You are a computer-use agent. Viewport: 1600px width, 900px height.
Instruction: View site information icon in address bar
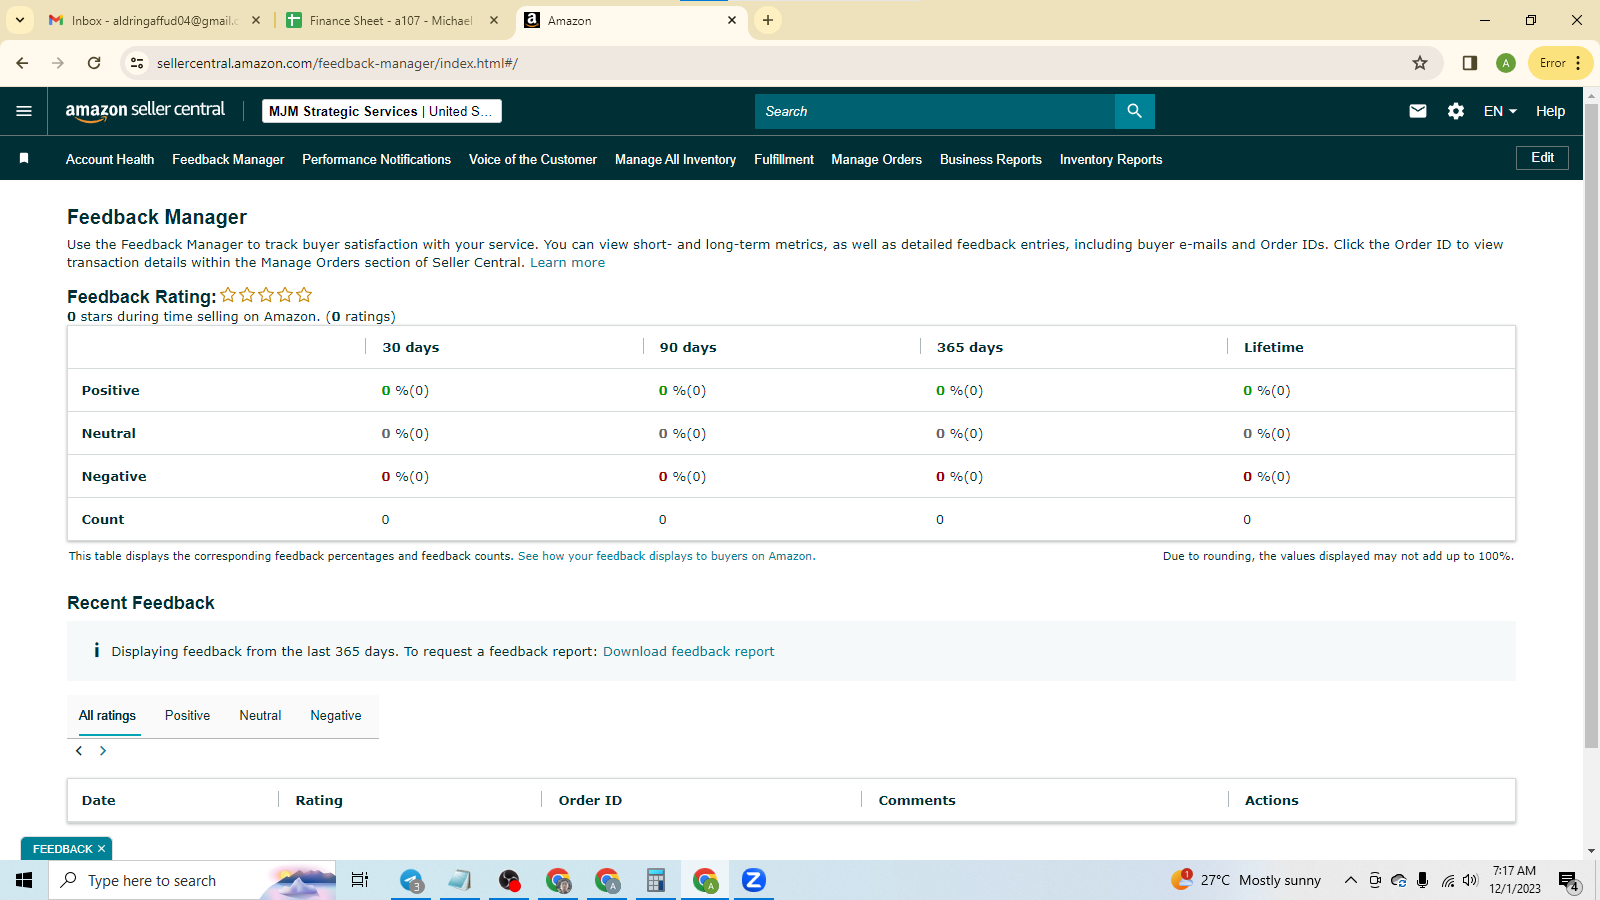(138, 63)
